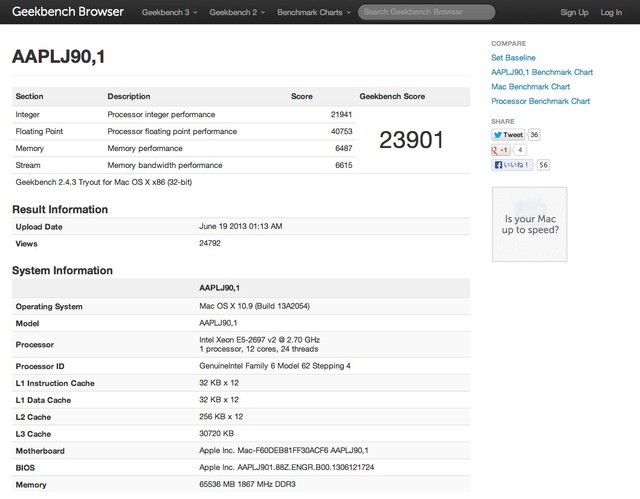Click '1 processor, 12 cores, 24 threads'

(x=258, y=349)
